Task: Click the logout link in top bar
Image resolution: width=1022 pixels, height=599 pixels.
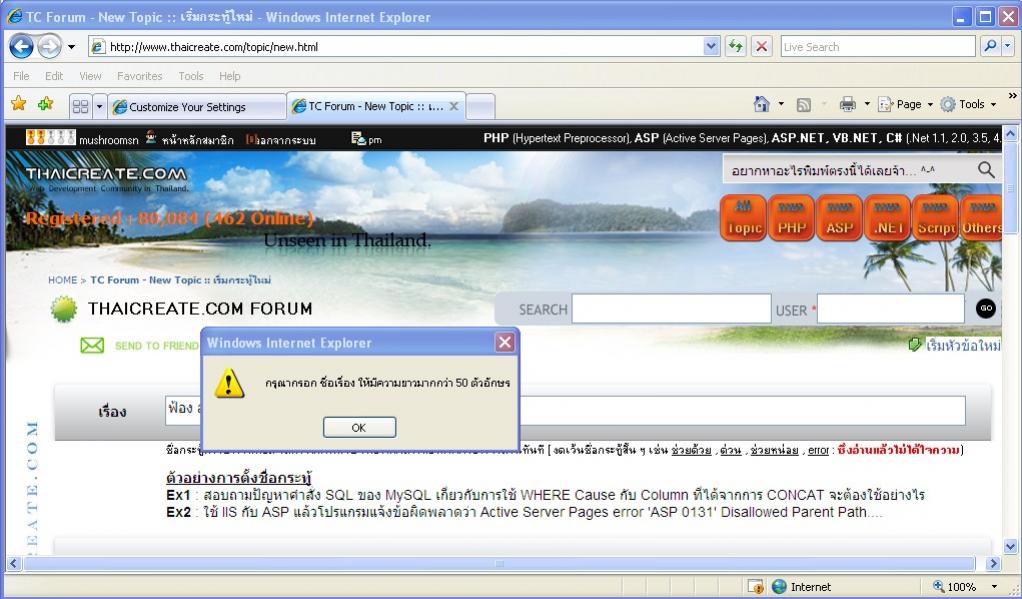Action: (287, 139)
